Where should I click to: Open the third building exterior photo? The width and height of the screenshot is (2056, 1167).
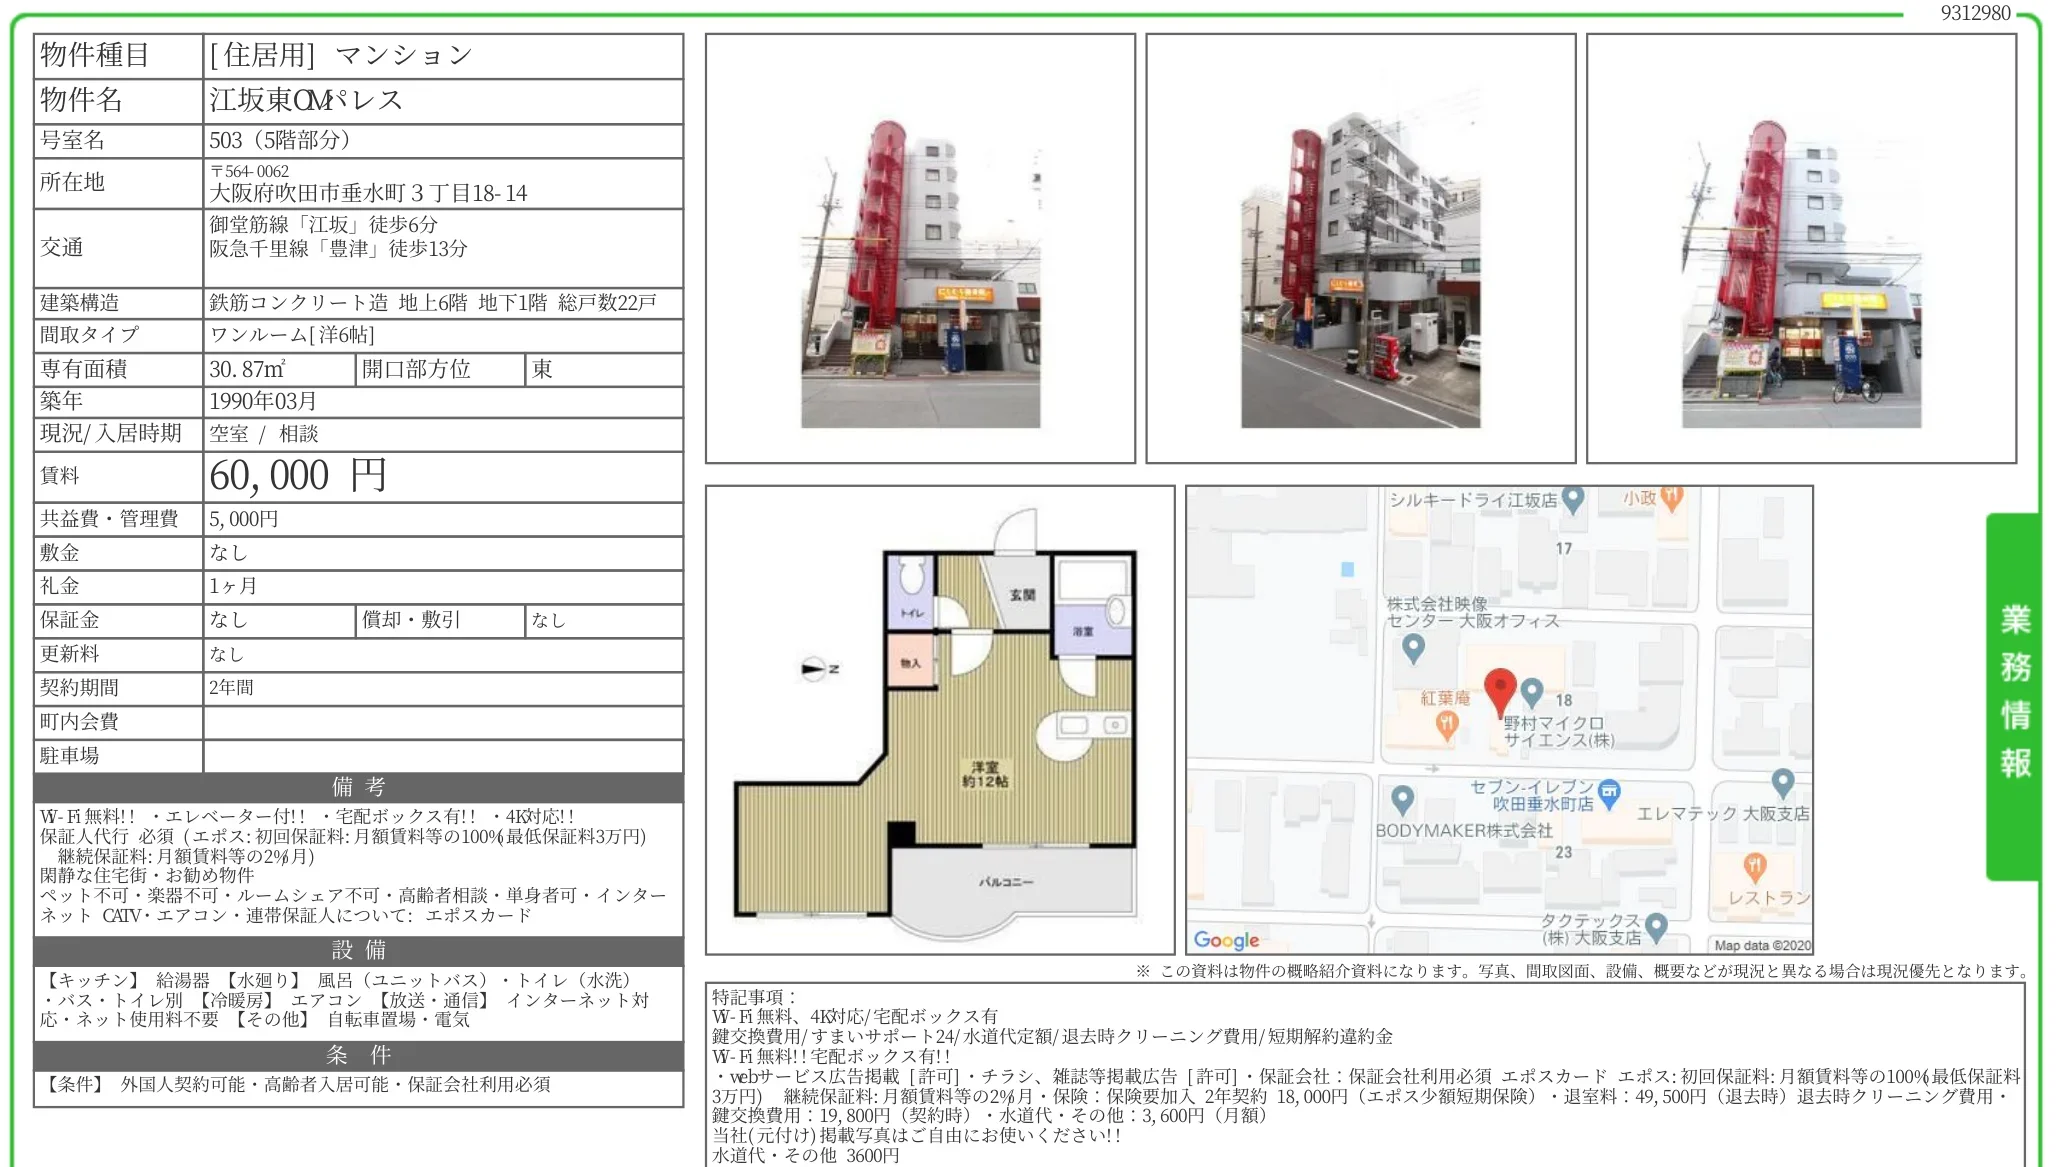pyautogui.click(x=1801, y=272)
